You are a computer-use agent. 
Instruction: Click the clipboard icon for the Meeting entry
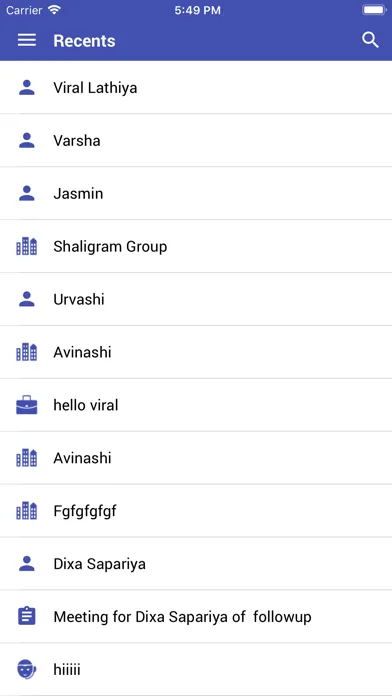coord(27,617)
